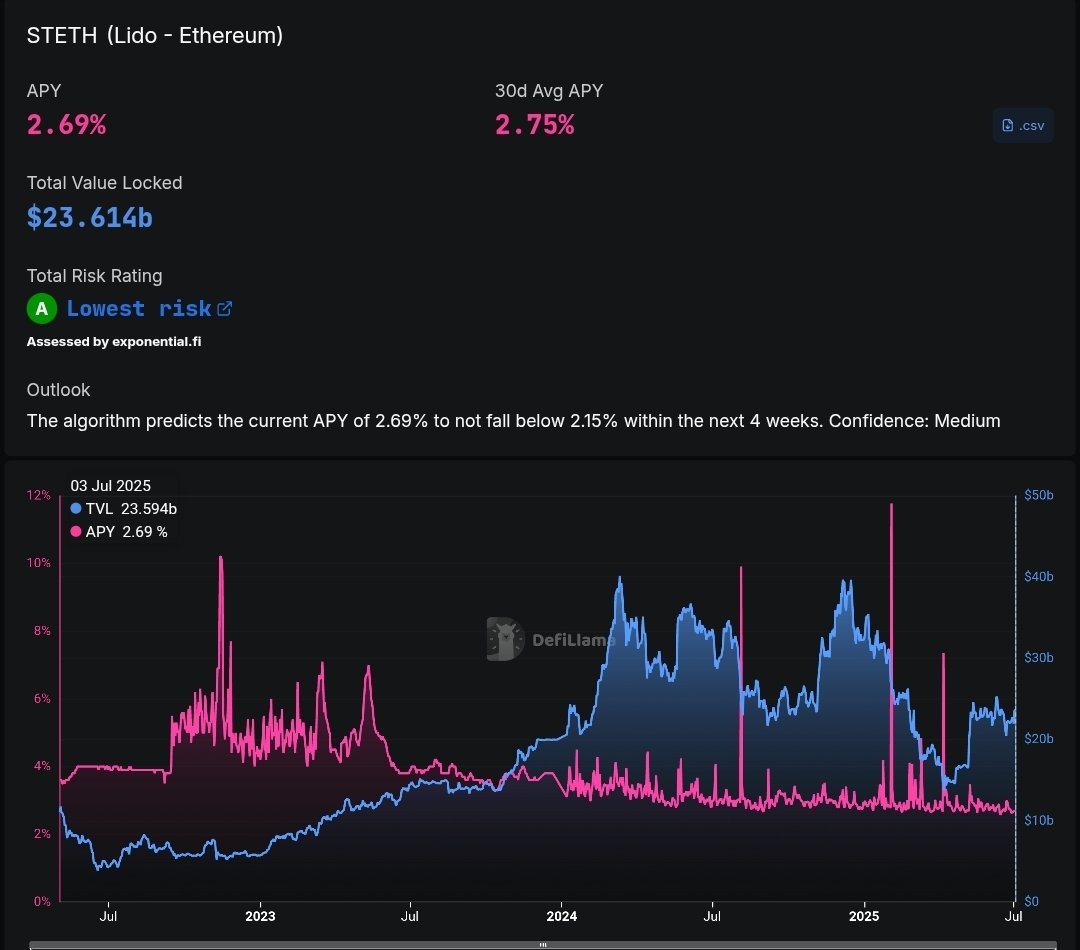Download data with the .csv button
The image size is (1080, 950).
click(1023, 125)
